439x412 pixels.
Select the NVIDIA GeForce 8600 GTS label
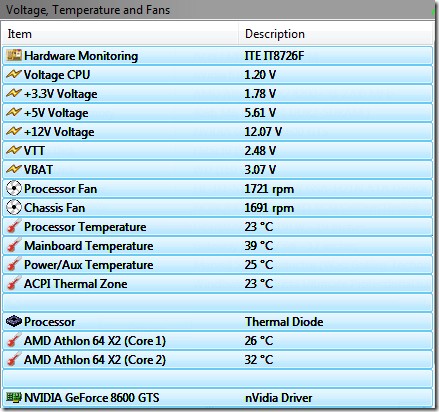tap(92, 398)
